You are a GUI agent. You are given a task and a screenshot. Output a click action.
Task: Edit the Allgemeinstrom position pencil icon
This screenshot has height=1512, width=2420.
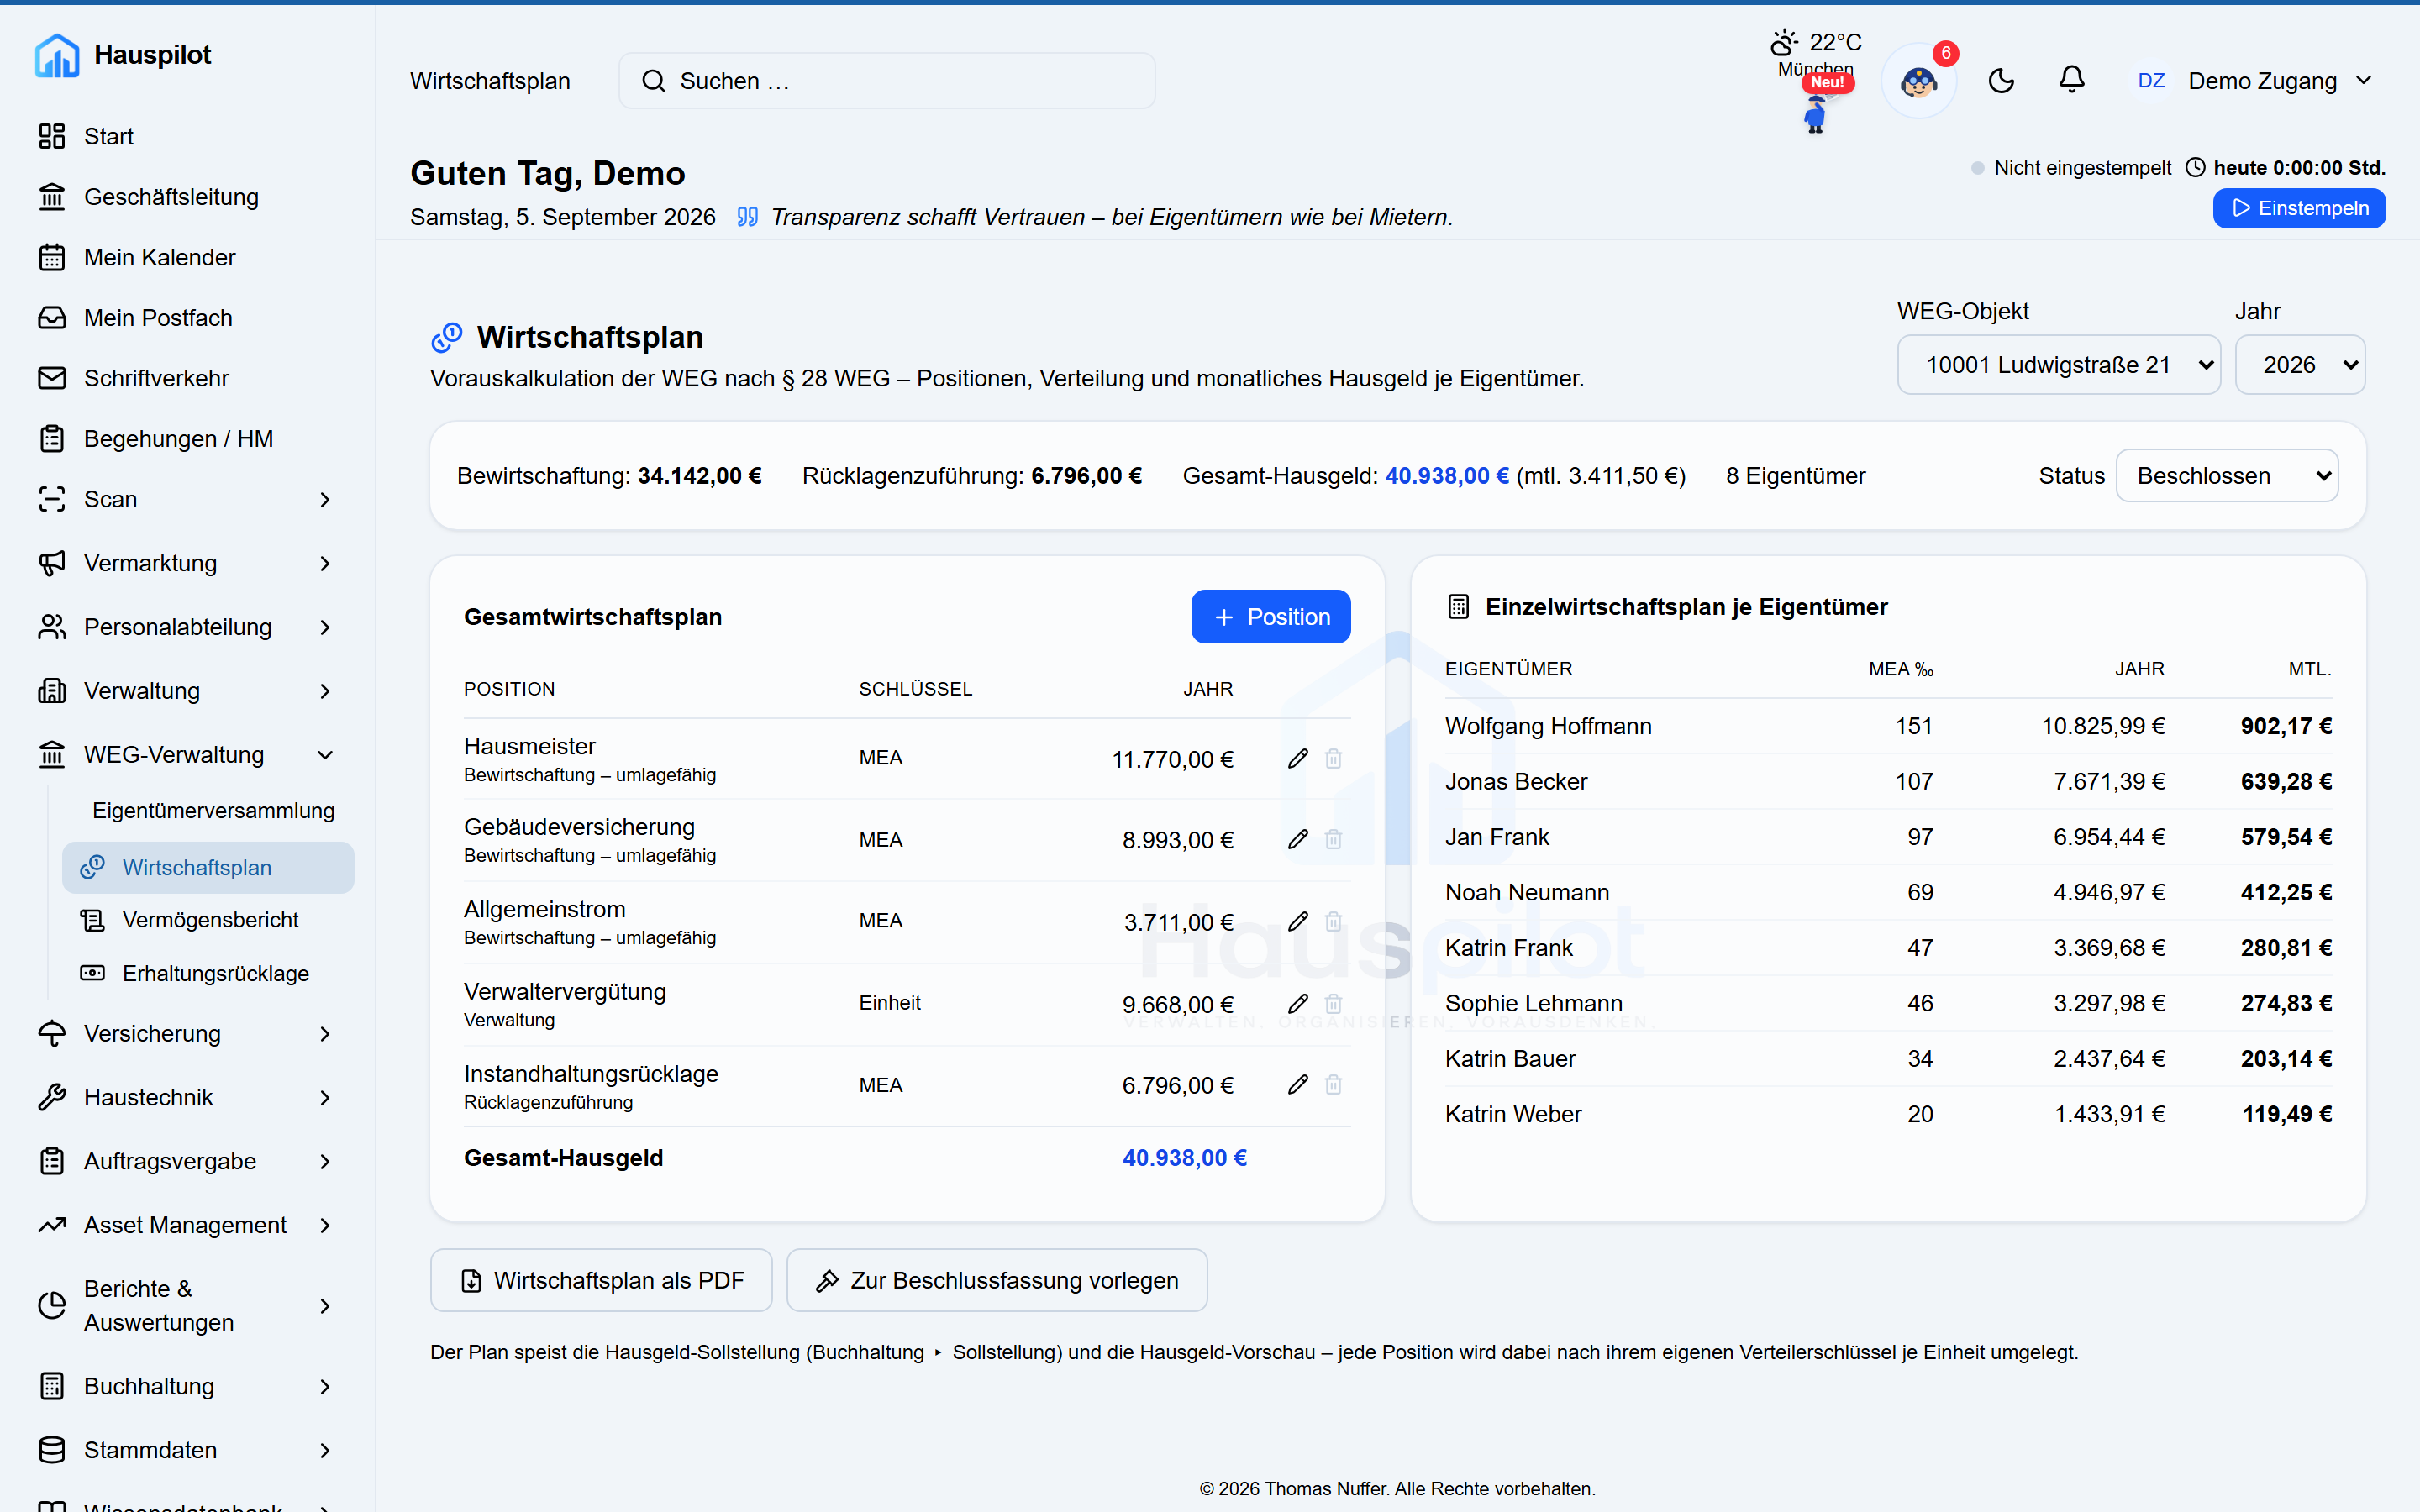[x=1298, y=922]
